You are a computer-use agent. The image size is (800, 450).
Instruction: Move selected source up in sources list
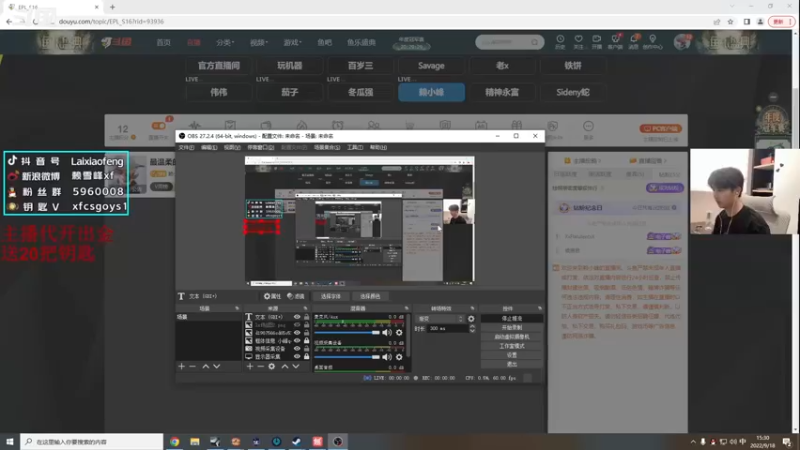(285, 366)
